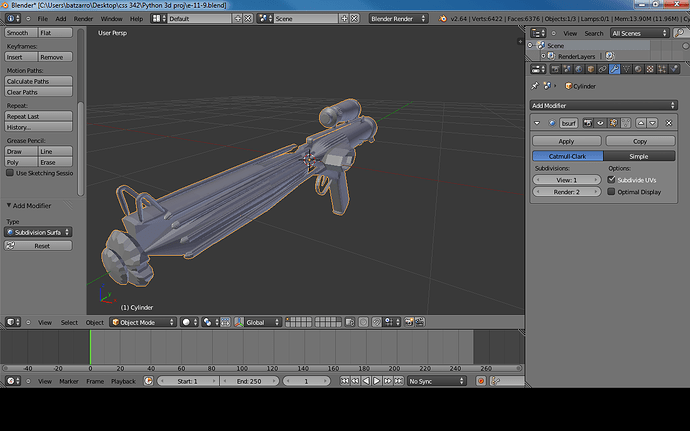Image resolution: width=690 pixels, height=431 pixels.
Task: Open the Global orientation dropdown
Action: pos(262,322)
